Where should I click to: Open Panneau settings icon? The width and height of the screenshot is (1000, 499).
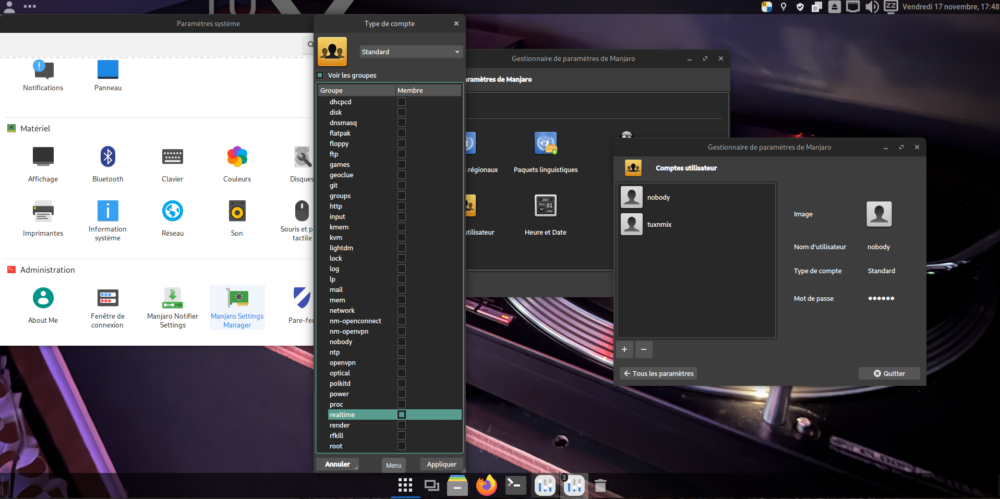108,69
